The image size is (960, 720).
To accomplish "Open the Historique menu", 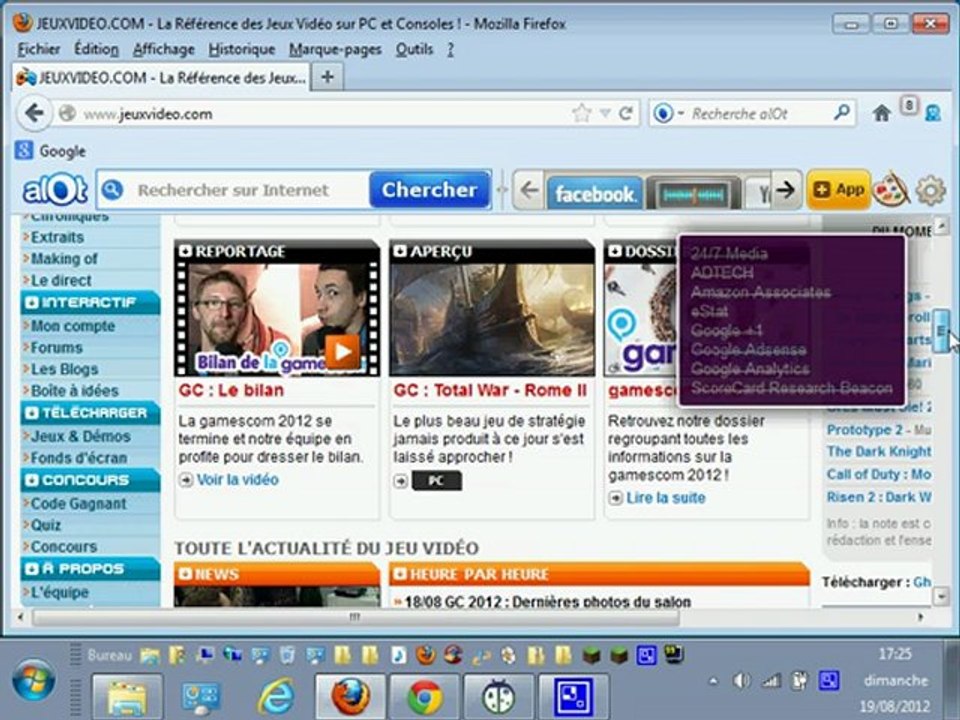I will click(241, 49).
